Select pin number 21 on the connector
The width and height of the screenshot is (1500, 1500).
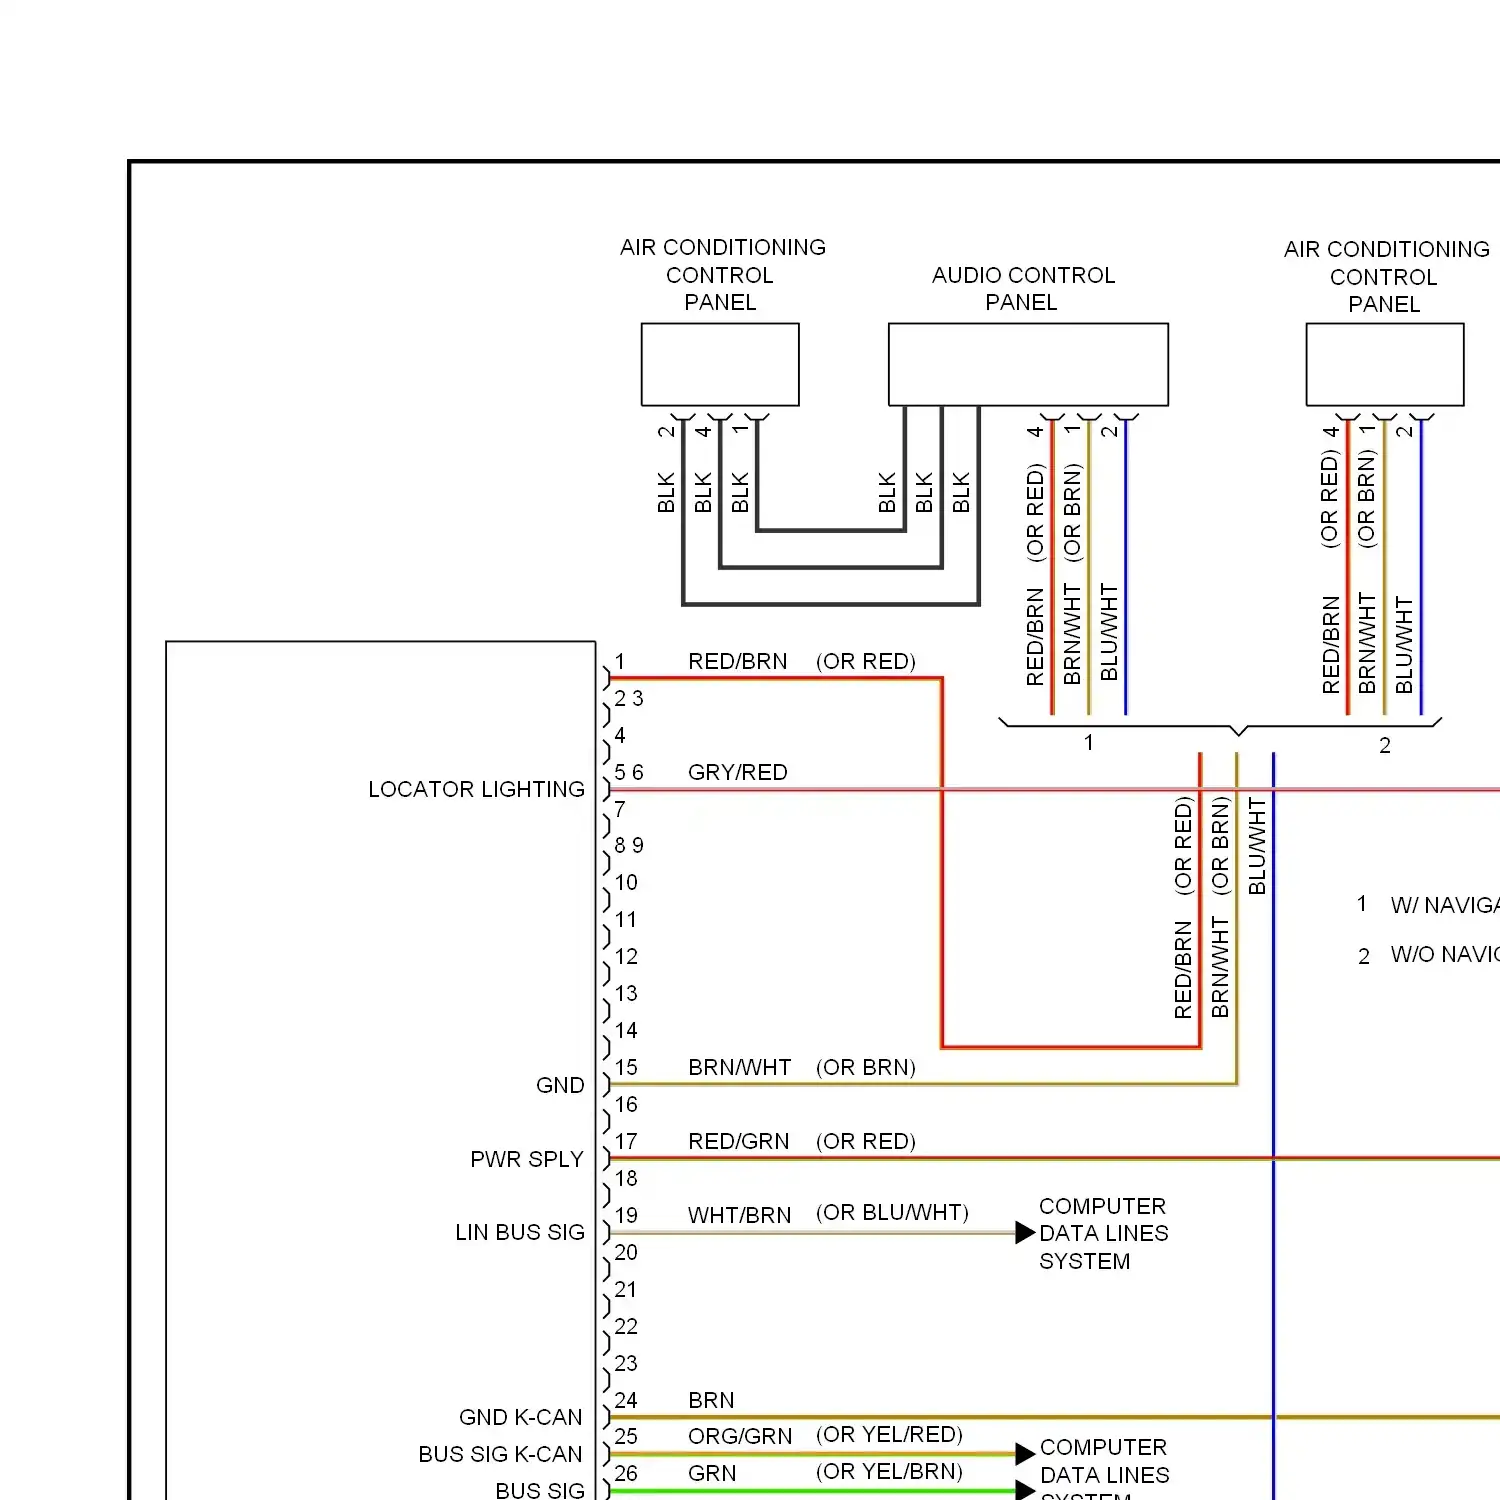(x=626, y=1289)
